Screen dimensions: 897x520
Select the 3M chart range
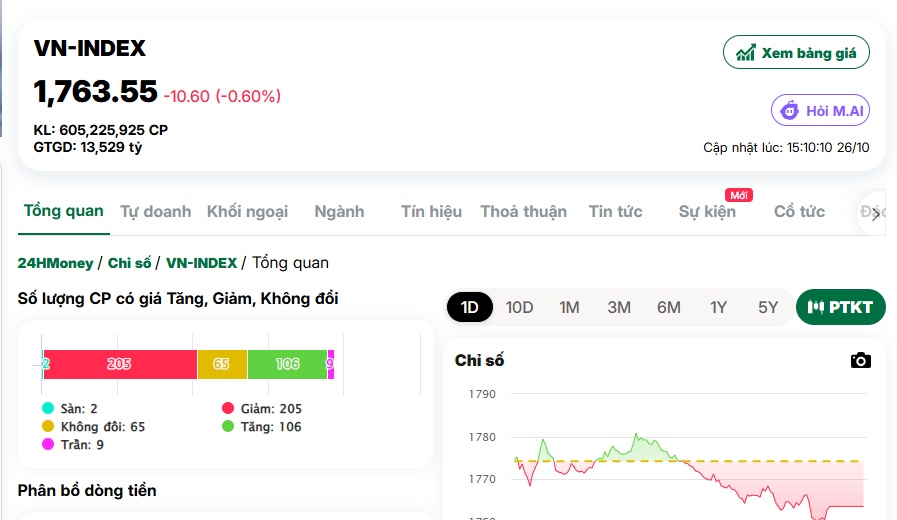619,307
